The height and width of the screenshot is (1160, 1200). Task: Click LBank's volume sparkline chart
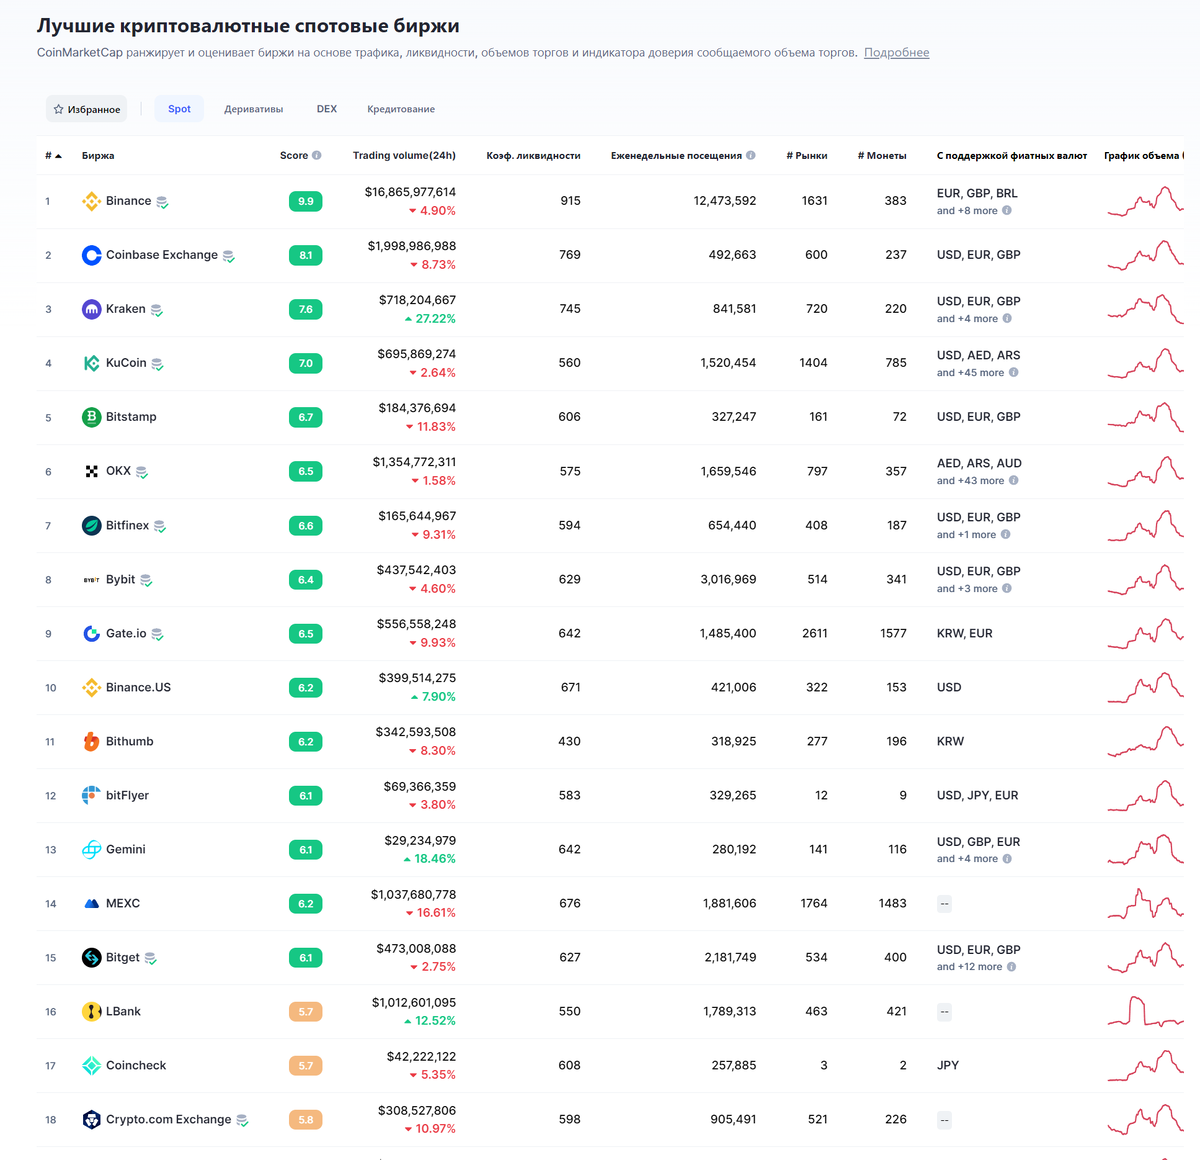[1146, 1011]
